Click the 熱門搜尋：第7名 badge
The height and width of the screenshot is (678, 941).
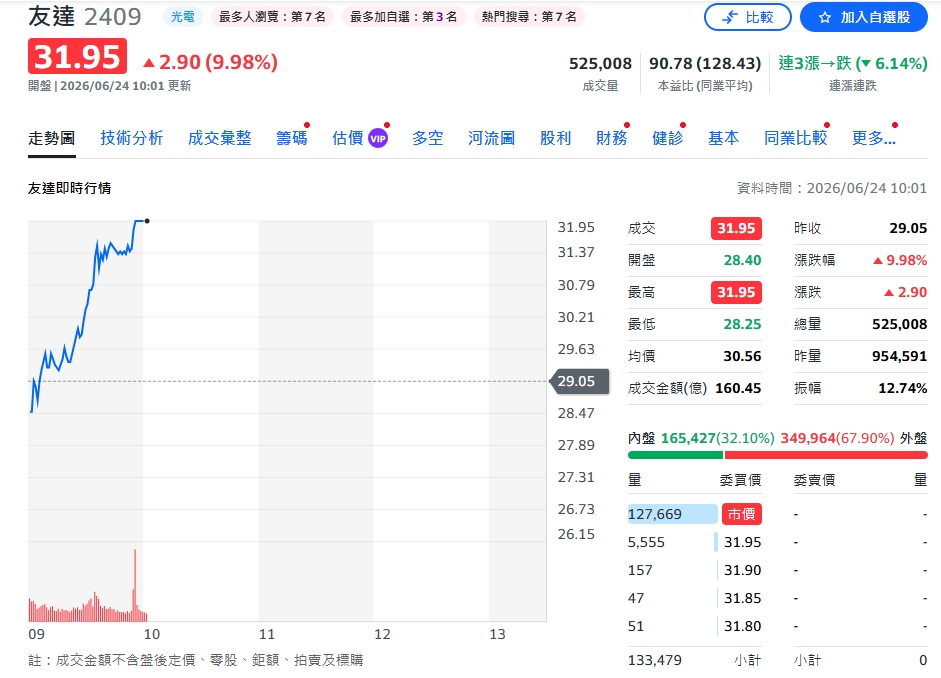529,17
